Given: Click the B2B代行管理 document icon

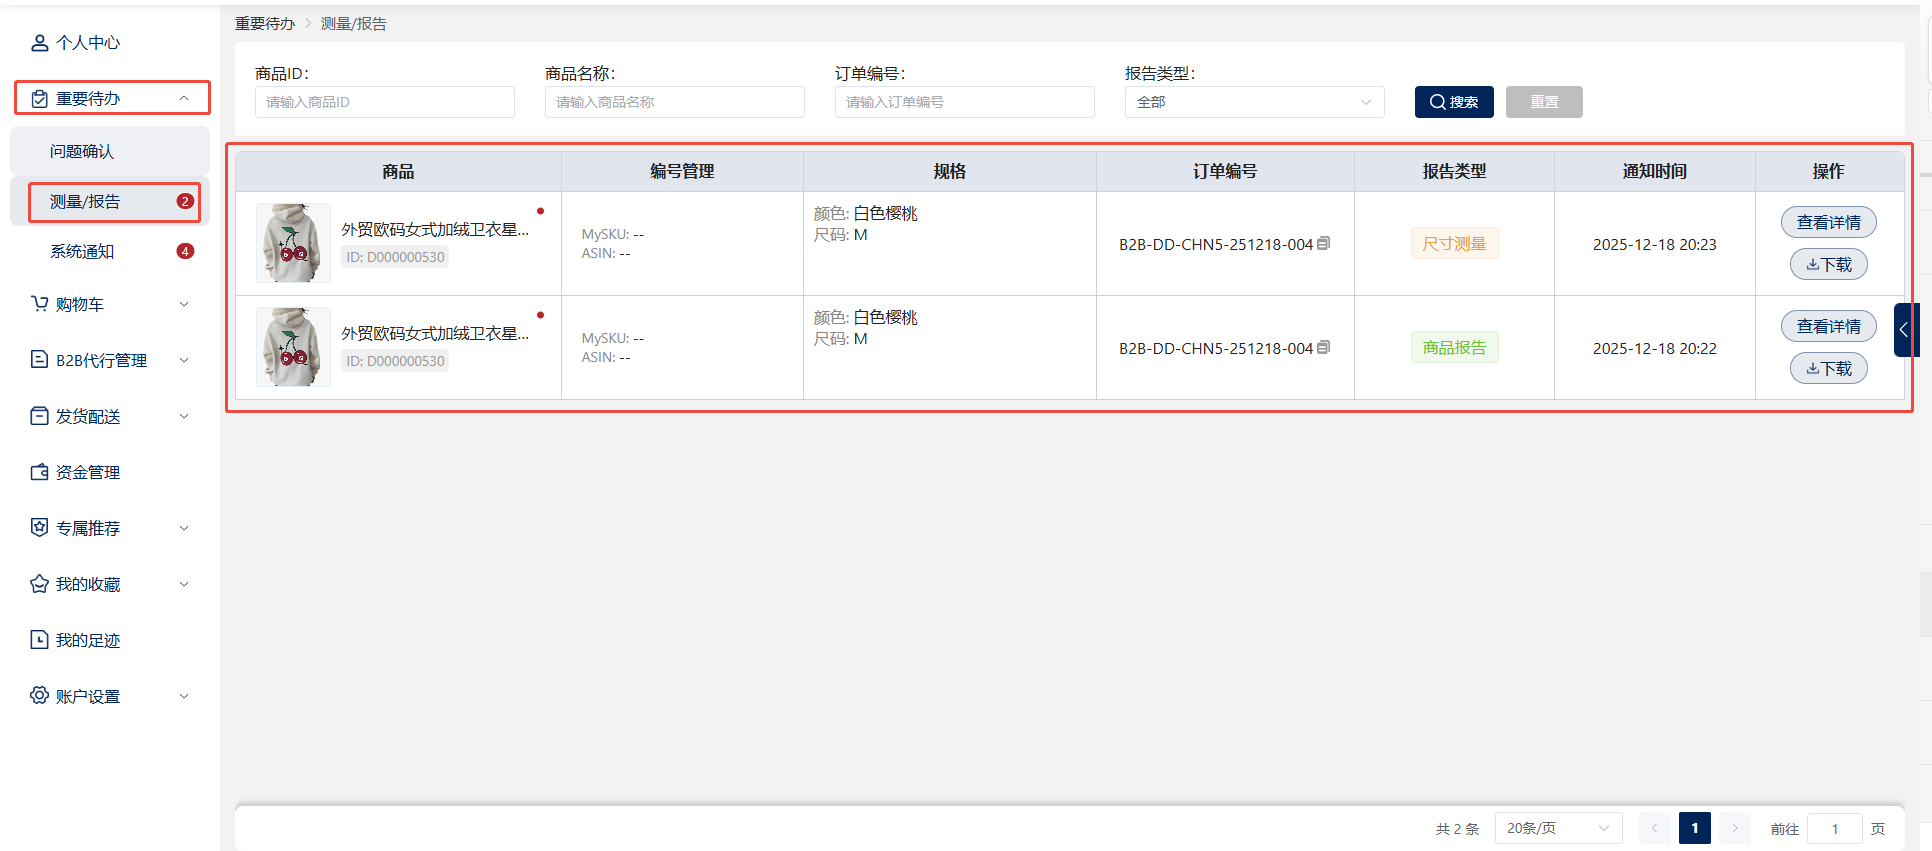Looking at the screenshot, I should click(39, 360).
